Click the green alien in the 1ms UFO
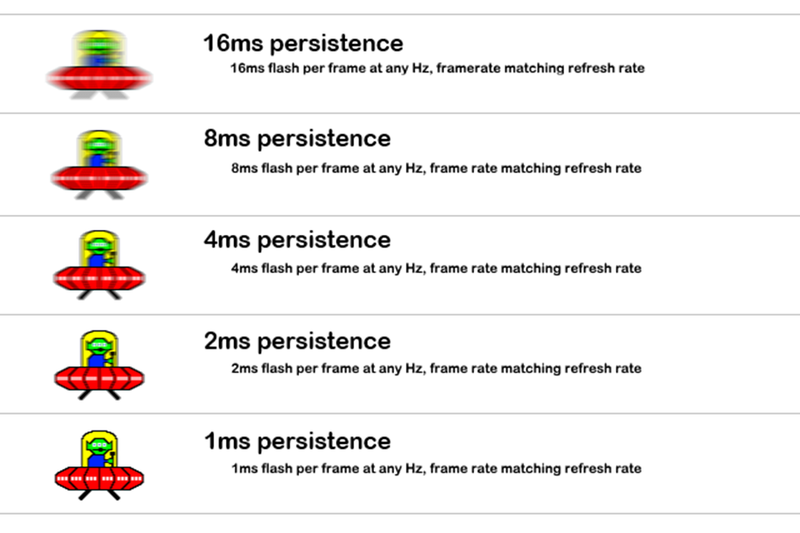This screenshot has width=800, height=533. pos(98,449)
